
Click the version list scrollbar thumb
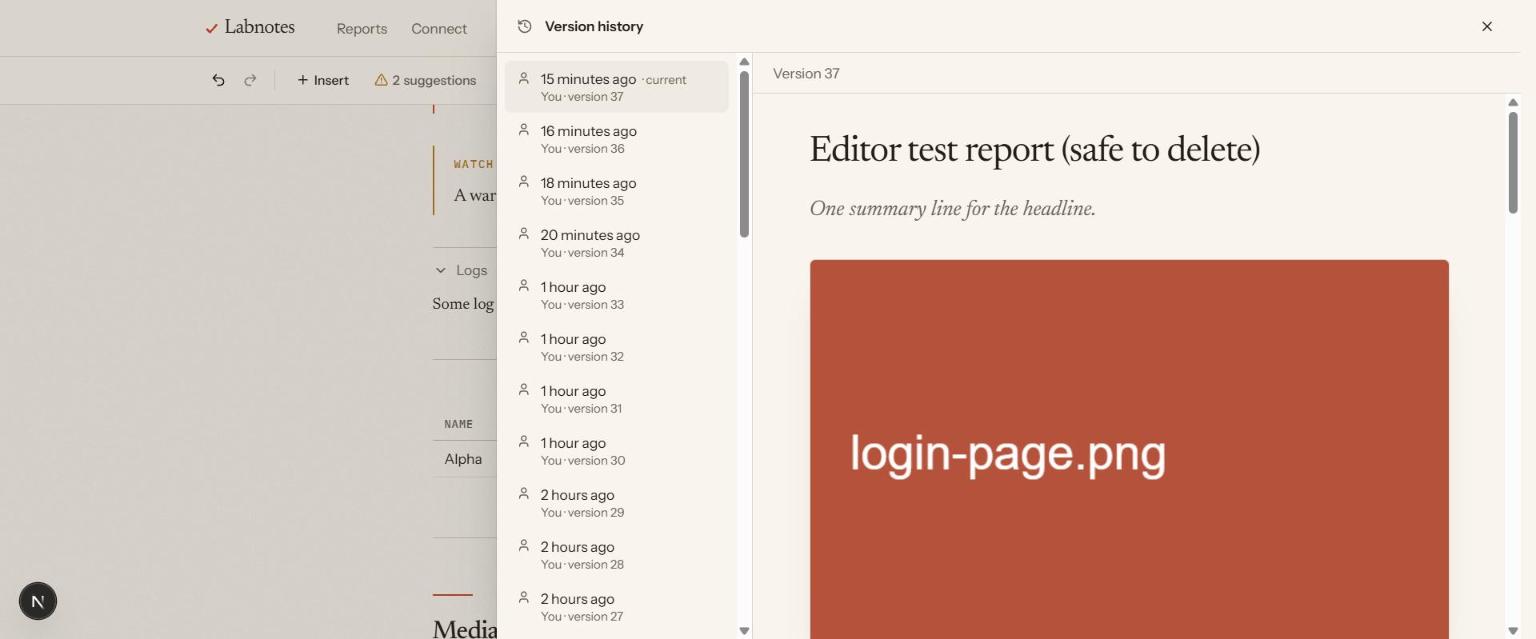tap(744, 154)
